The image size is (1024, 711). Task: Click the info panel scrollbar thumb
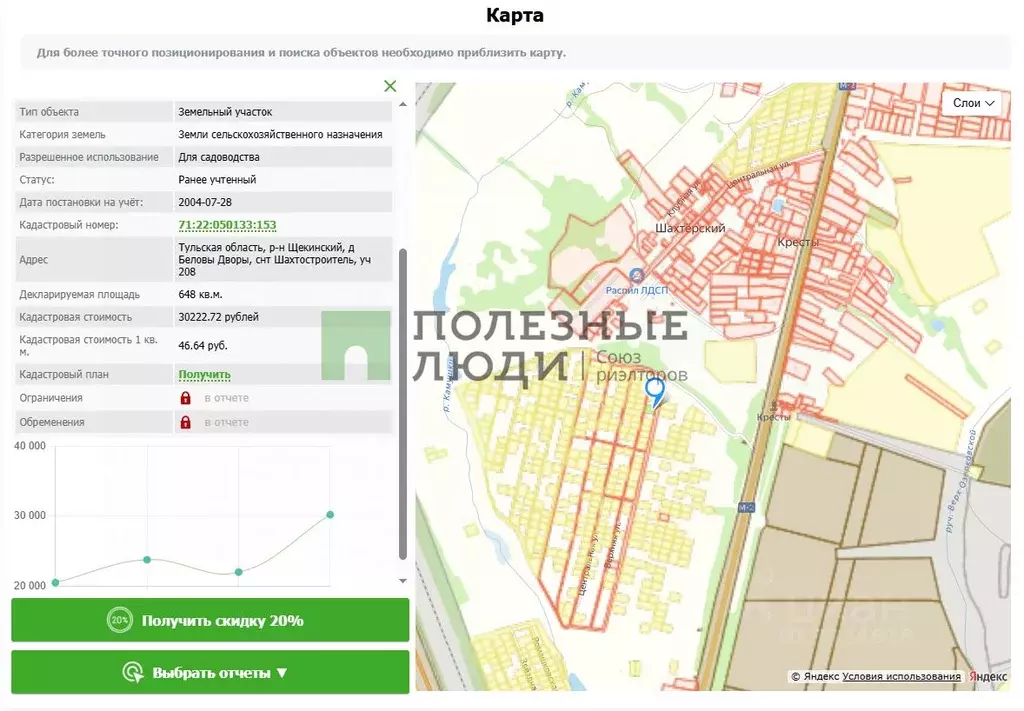click(x=403, y=403)
